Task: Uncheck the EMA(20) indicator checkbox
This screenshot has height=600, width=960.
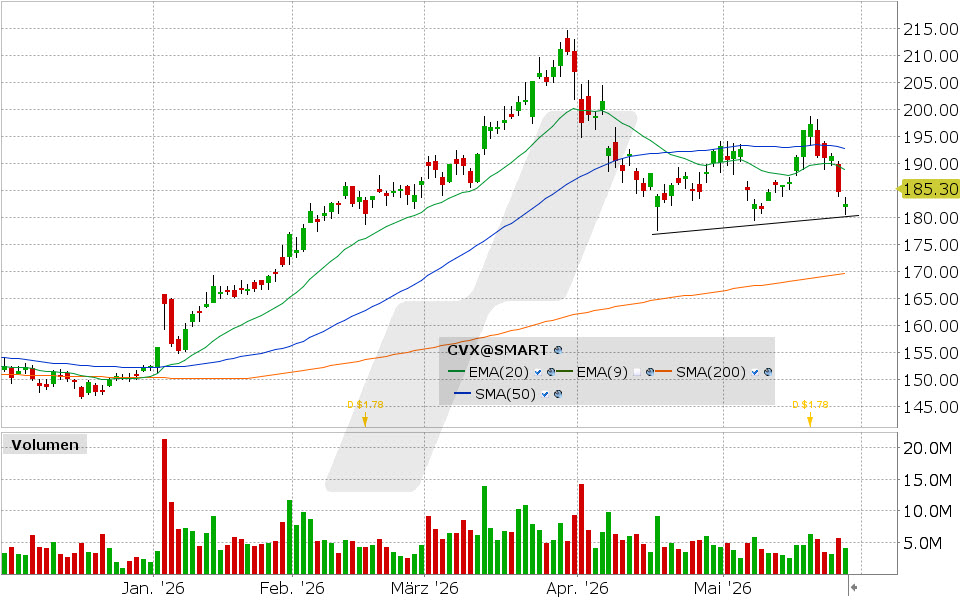Action: point(538,372)
